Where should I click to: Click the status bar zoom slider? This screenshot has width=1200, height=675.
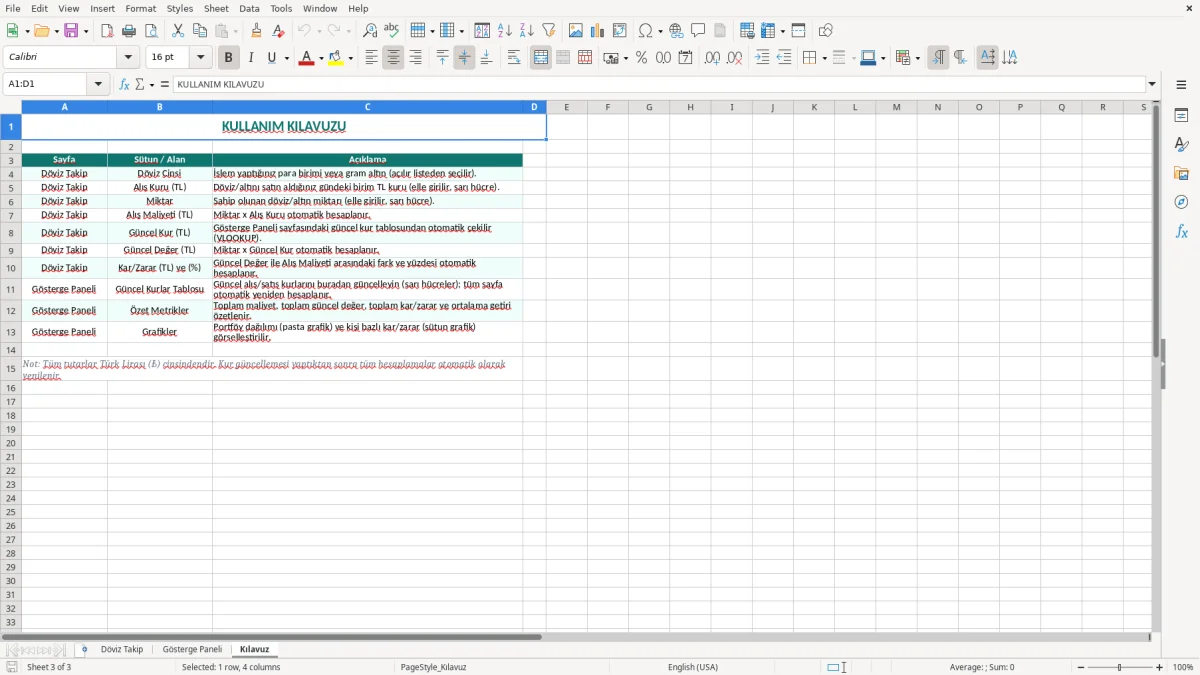coord(1120,667)
